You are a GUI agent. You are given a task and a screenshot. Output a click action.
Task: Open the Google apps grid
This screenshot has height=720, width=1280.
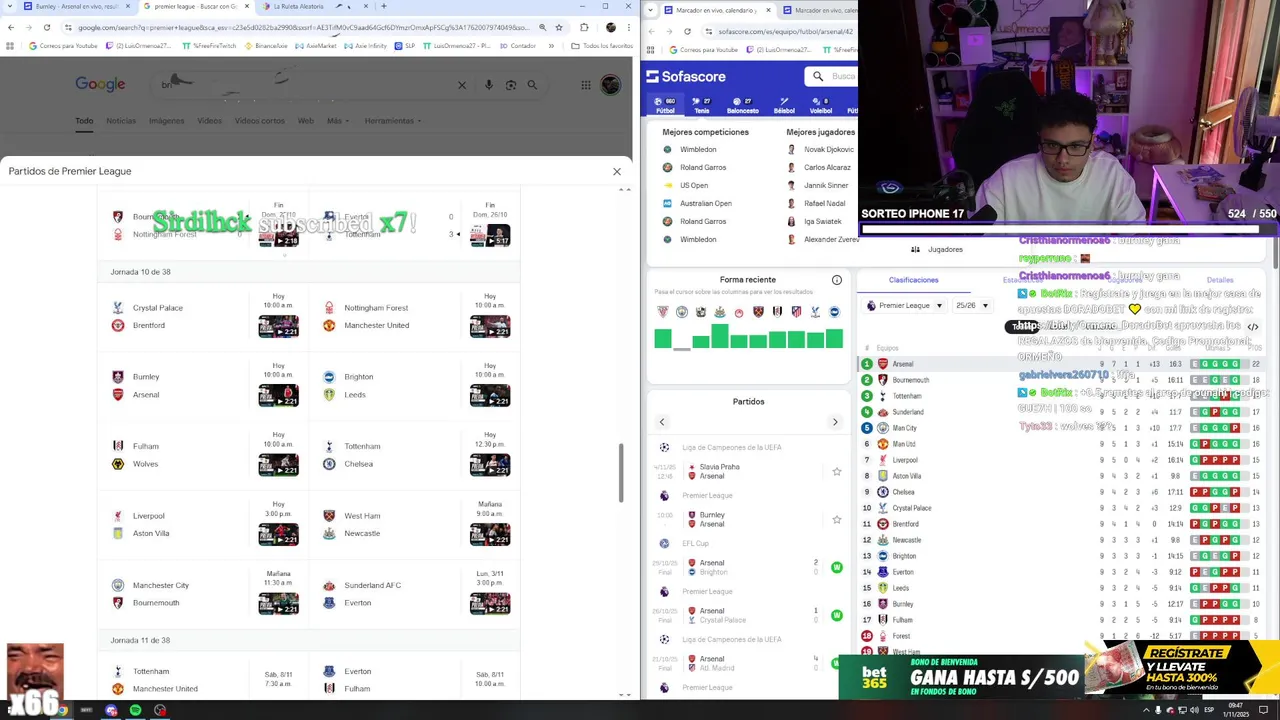[x=586, y=85]
